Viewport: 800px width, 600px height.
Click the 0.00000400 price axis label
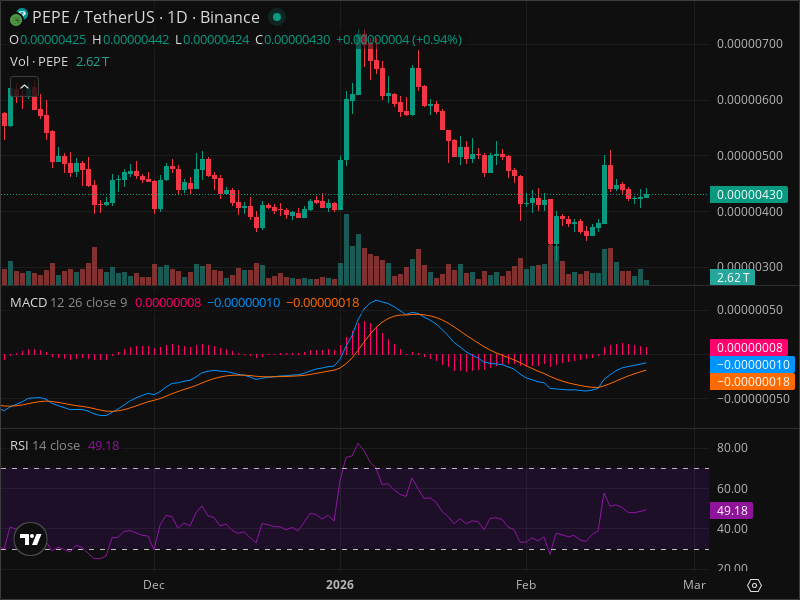749,212
